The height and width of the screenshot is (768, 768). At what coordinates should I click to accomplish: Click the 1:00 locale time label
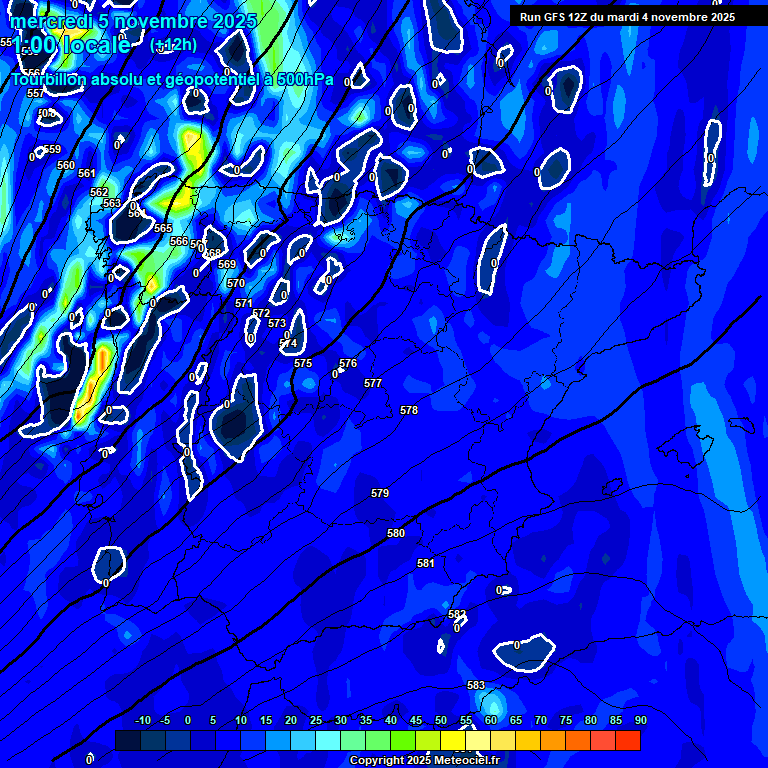tap(72, 45)
